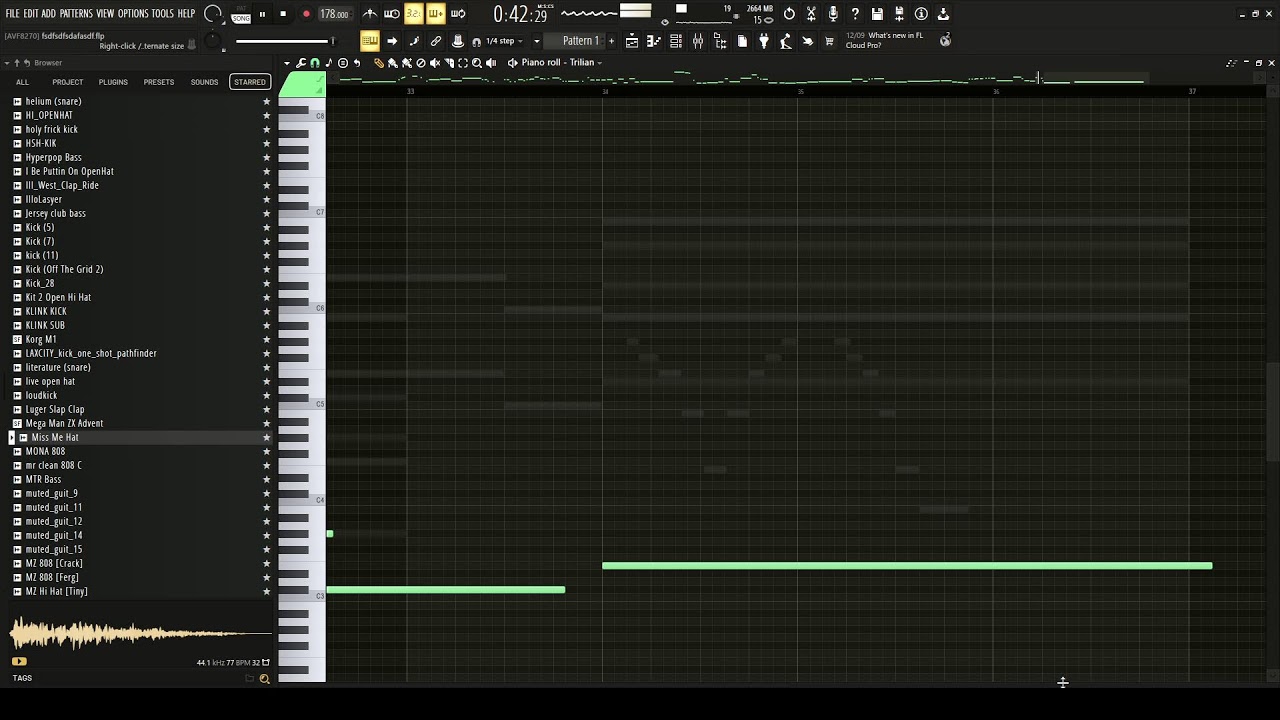Select Korg M1 preset in browser
The width and height of the screenshot is (1280, 720).
coord(41,339)
